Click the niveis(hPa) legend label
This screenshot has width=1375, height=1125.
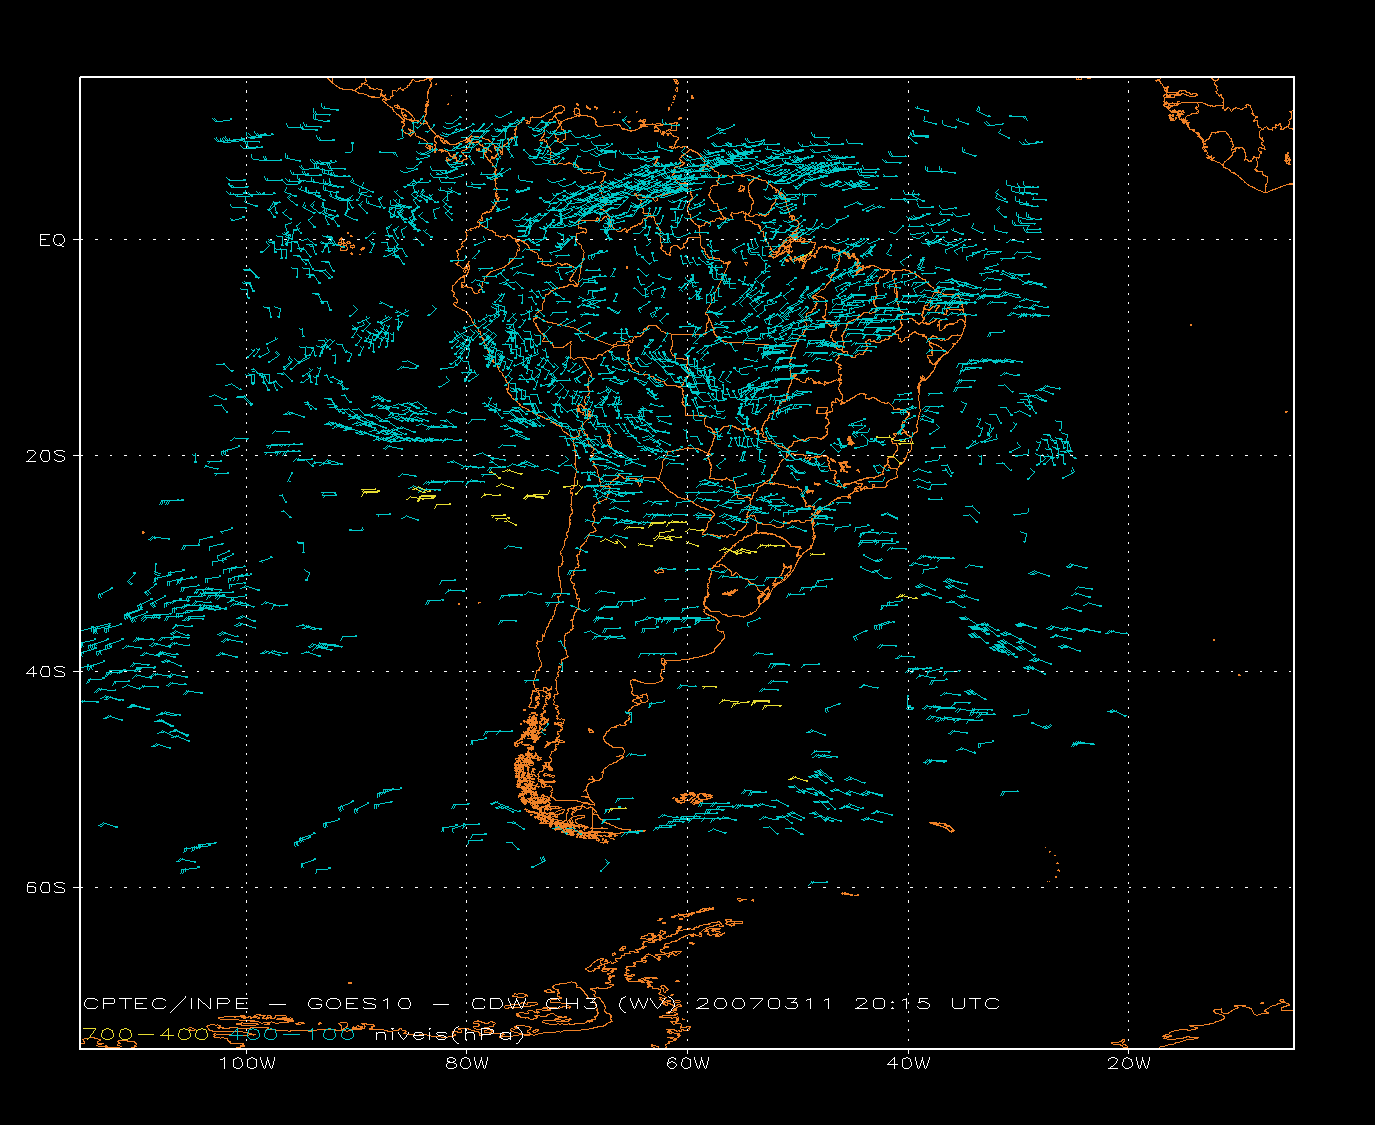[449, 1034]
